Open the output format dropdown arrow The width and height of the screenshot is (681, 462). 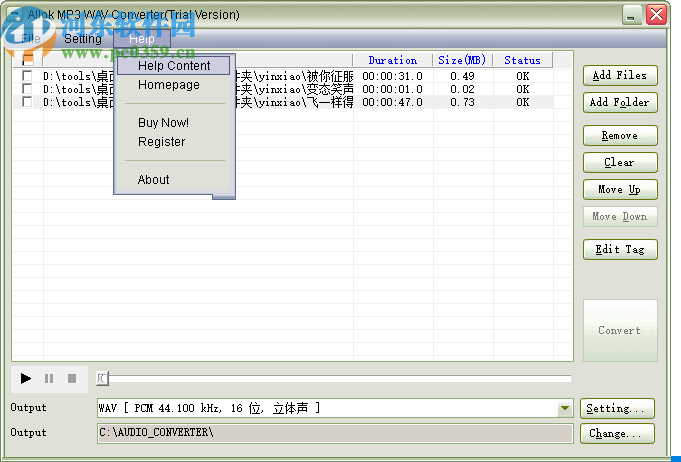click(x=565, y=408)
